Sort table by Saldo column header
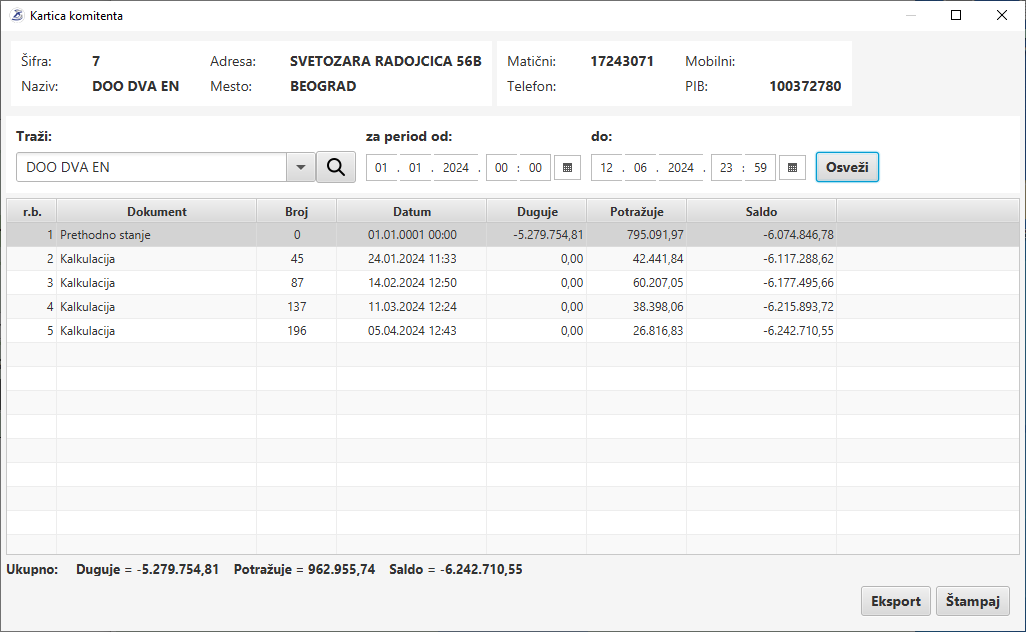Viewport: 1026px width, 632px height. pyautogui.click(x=761, y=212)
